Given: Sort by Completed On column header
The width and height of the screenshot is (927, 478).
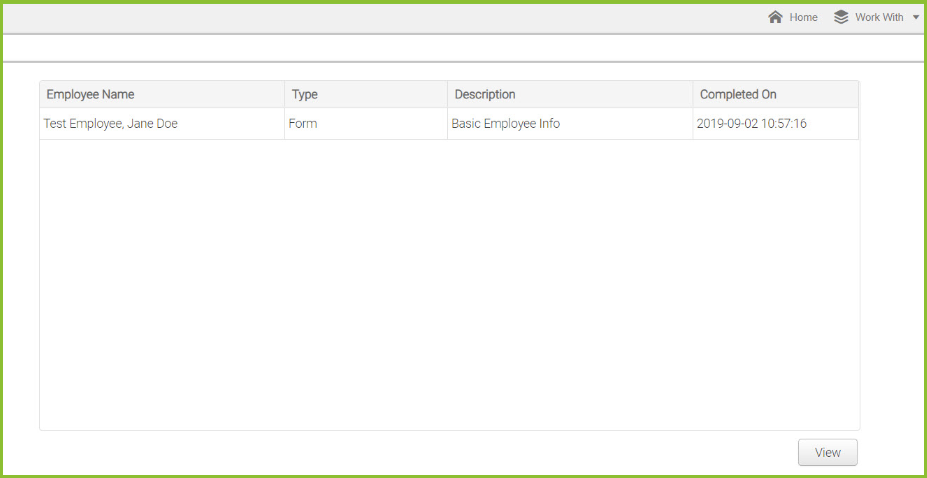Looking at the screenshot, I should pos(776,95).
